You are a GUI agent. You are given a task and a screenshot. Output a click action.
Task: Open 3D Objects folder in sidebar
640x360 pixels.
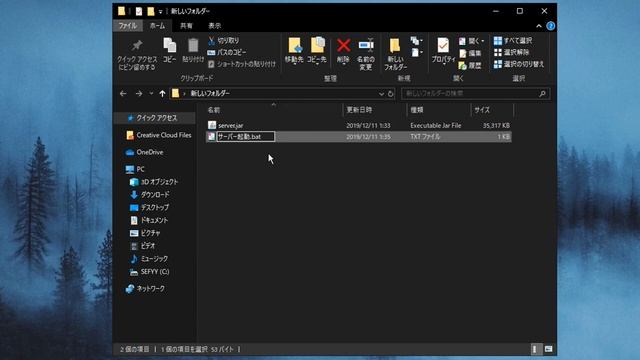pos(153,182)
